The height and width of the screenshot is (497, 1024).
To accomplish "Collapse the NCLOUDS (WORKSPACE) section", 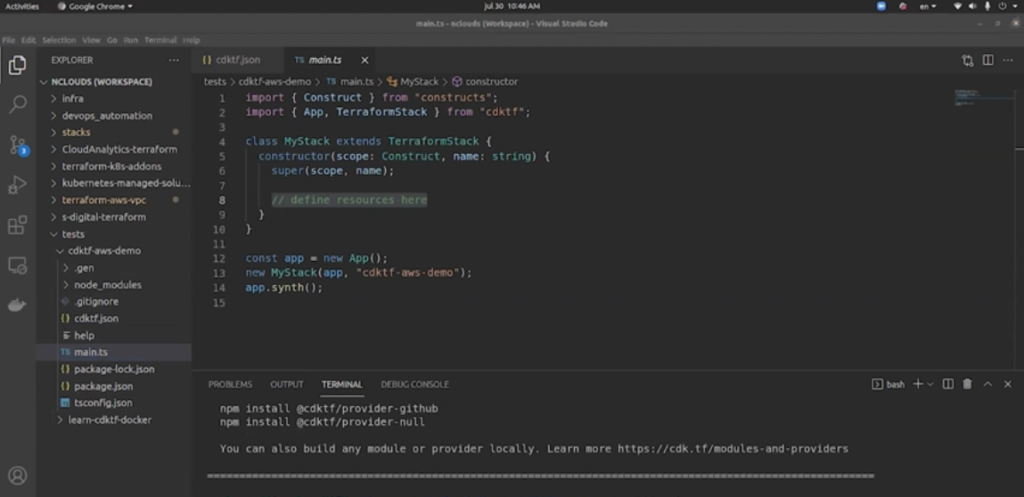I will tap(114, 82).
